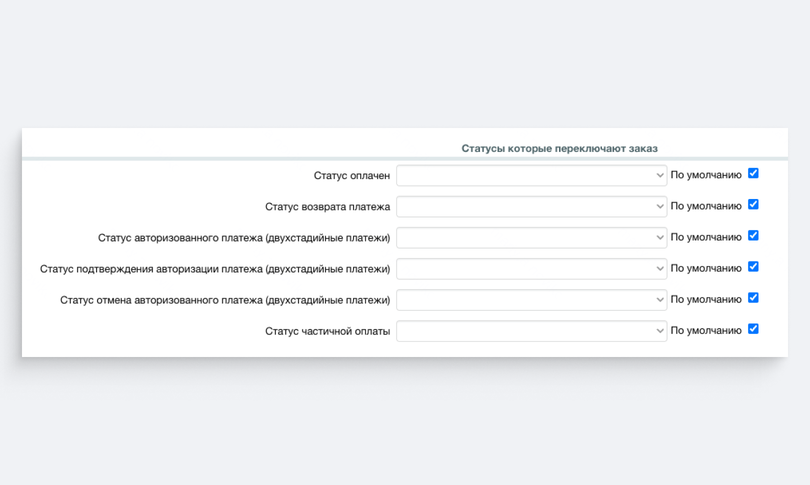The width and height of the screenshot is (810, 485).
Task: Uncheck default box for "Статус подтверждения авторизации"
Action: click(x=753, y=267)
